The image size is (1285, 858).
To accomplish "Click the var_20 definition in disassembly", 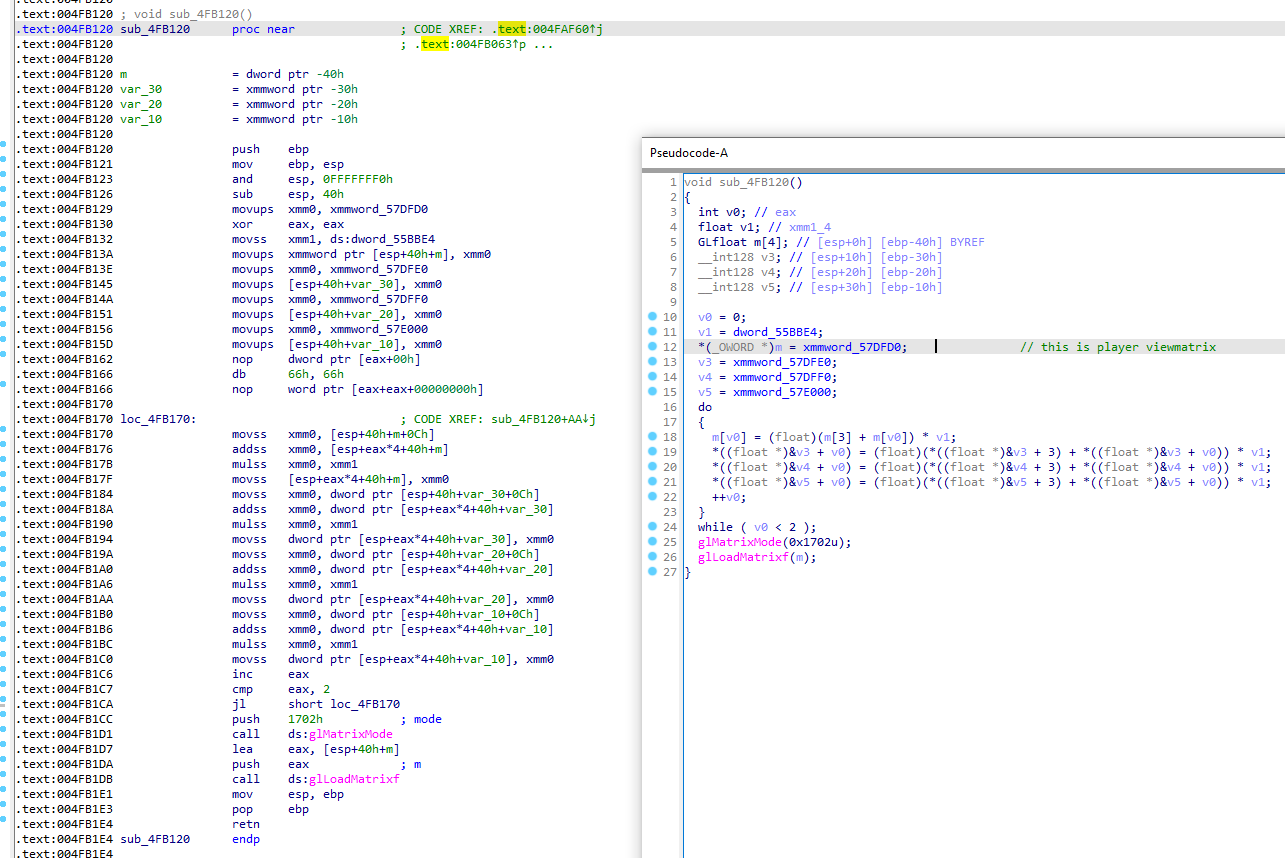I will point(141,104).
